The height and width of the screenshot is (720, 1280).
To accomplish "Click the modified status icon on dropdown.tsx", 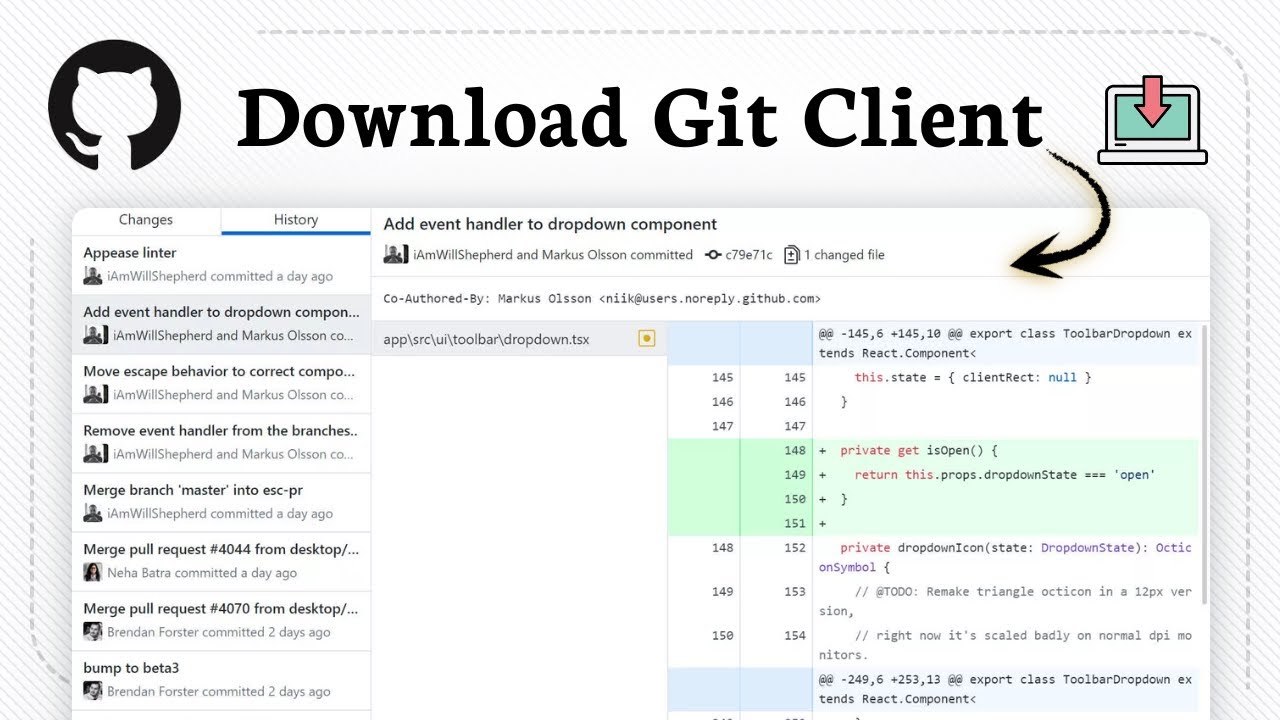I will [647, 339].
